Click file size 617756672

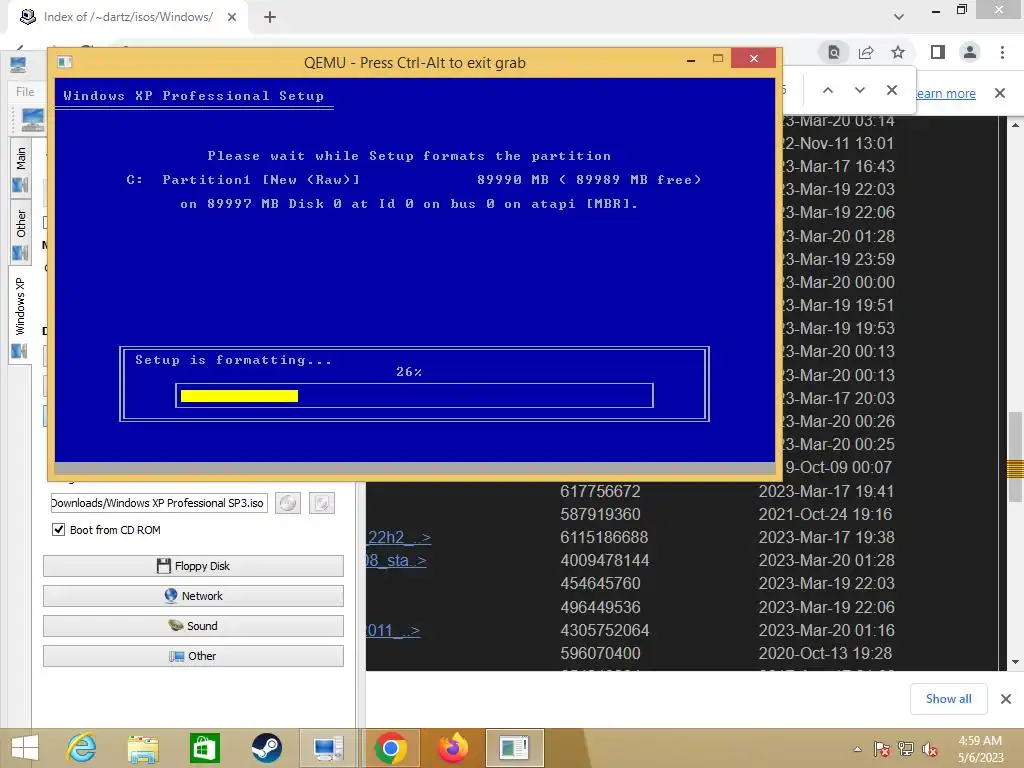pos(600,491)
